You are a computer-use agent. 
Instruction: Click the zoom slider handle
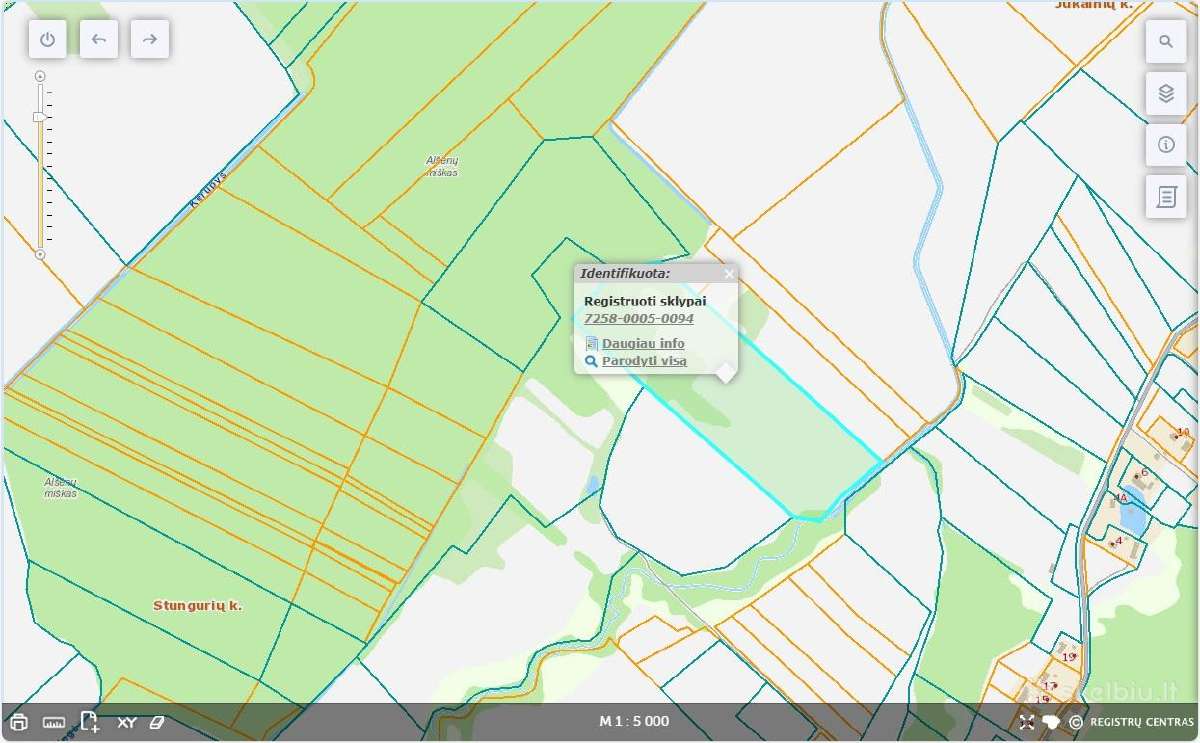tap(40, 117)
